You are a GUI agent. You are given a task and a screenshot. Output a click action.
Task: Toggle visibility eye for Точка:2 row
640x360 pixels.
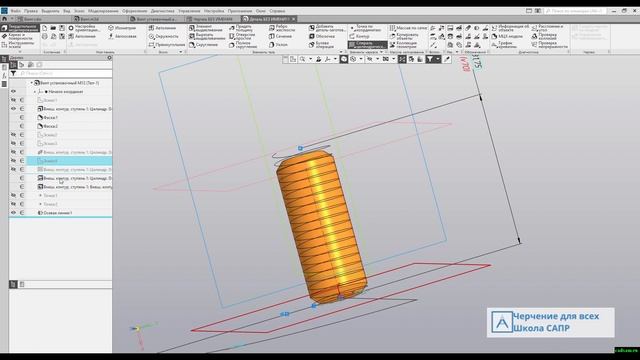pyautogui.click(x=13, y=204)
